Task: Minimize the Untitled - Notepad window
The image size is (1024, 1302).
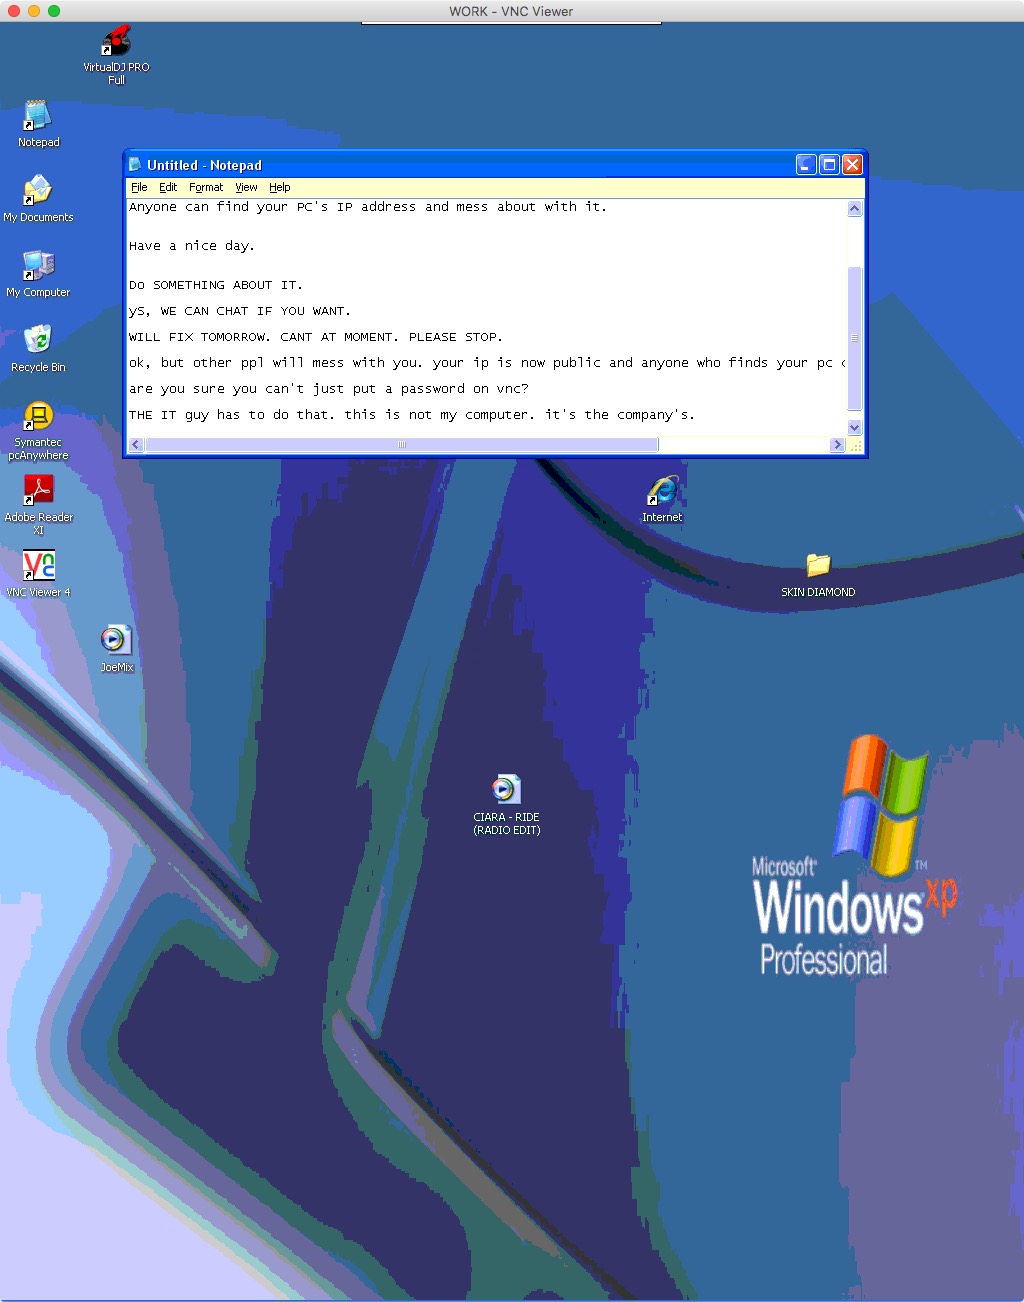Action: tap(806, 165)
